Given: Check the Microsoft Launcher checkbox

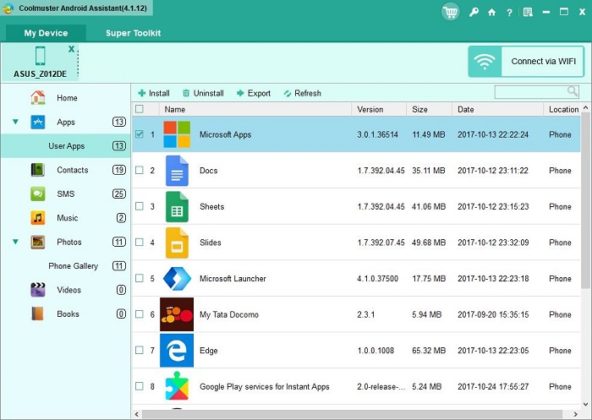Looking at the screenshot, I should (x=139, y=278).
